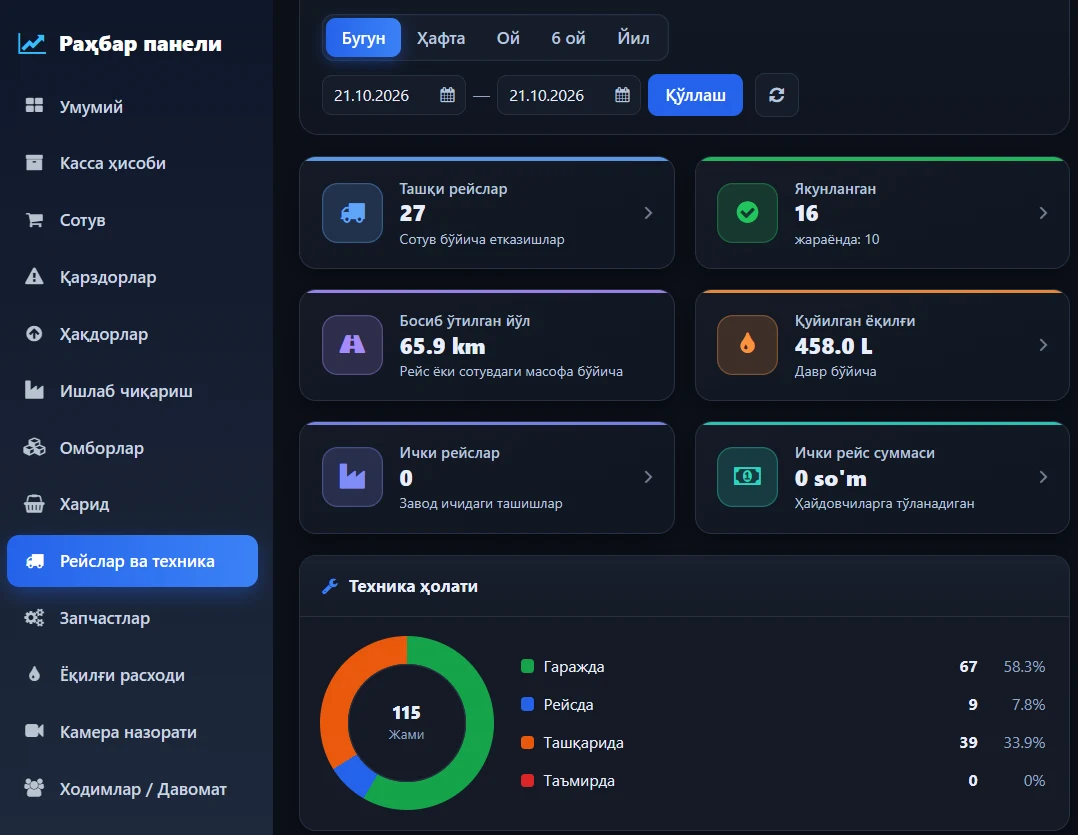Click the Рейслар ва техника truck icon
This screenshot has width=1078, height=835.
34,561
